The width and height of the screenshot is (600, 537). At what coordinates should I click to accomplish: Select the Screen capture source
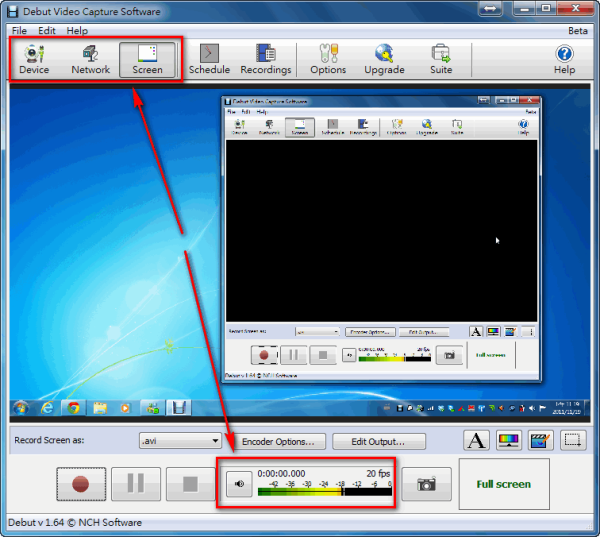click(147, 59)
